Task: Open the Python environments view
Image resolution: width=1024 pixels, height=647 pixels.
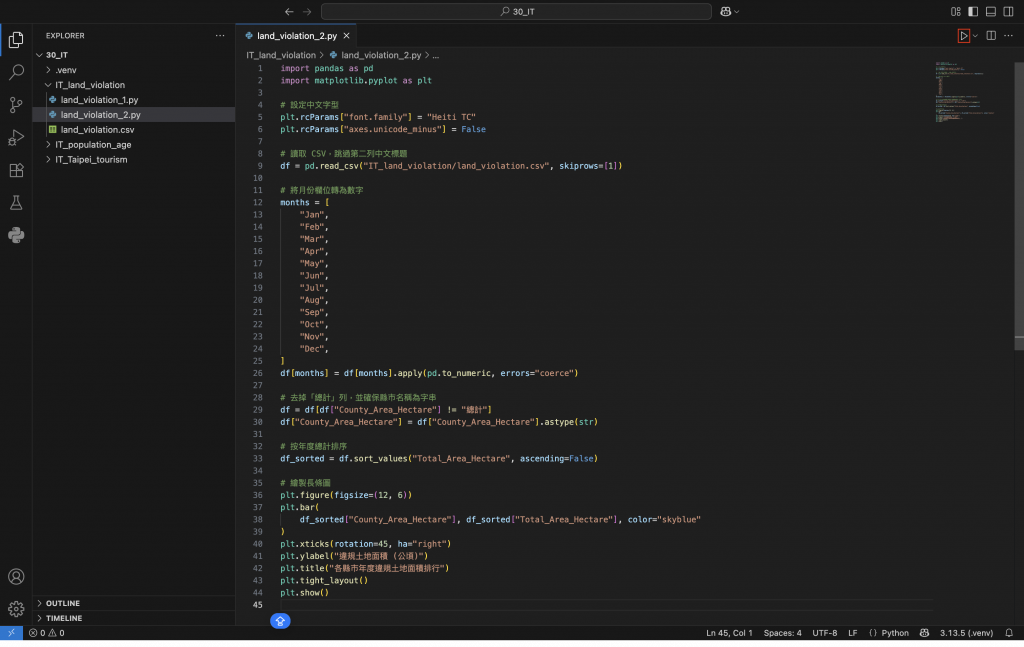Action: 16,236
